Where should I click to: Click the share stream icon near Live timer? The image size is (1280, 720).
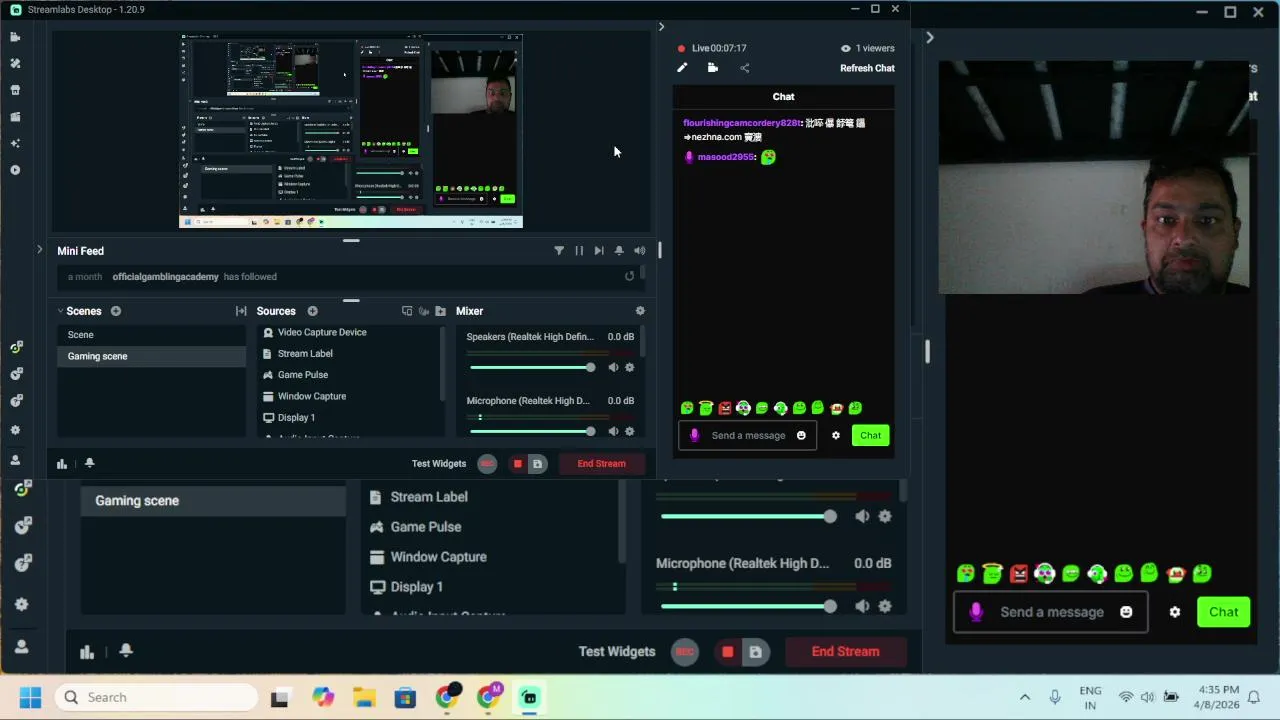click(744, 68)
